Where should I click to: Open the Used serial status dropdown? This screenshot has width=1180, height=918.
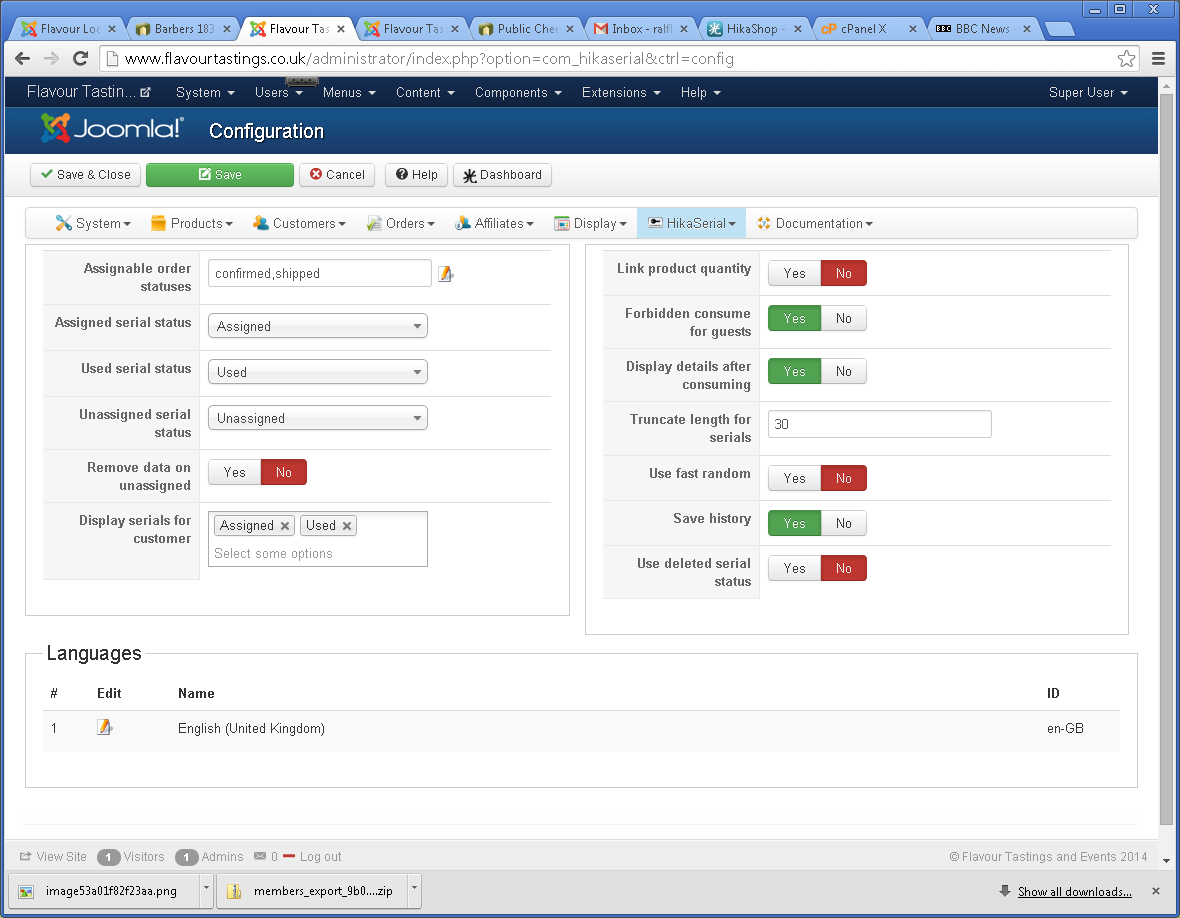tap(318, 372)
